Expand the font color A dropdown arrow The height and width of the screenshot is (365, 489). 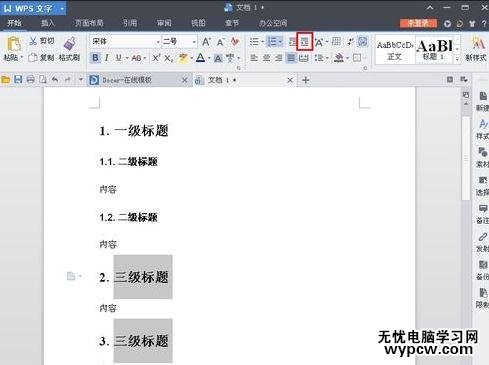pyautogui.click(x=209, y=58)
